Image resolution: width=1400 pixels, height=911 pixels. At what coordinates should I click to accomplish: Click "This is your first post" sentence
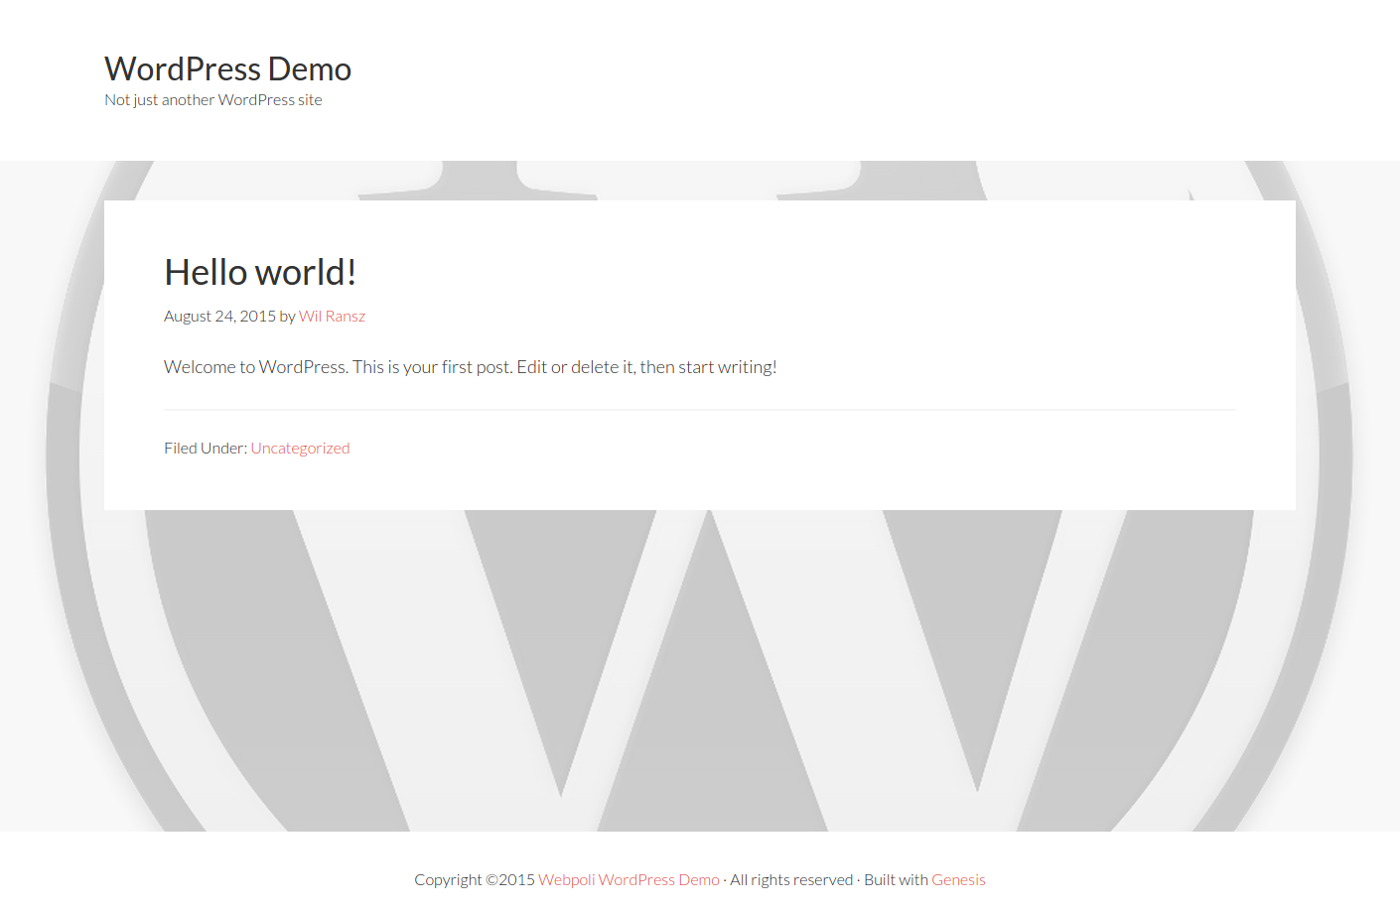click(432, 367)
